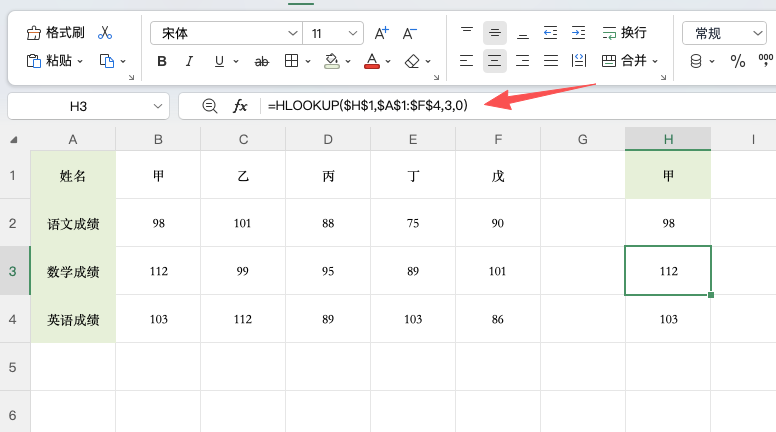
Task: Click the Copy icon
Action: click(x=107, y=61)
